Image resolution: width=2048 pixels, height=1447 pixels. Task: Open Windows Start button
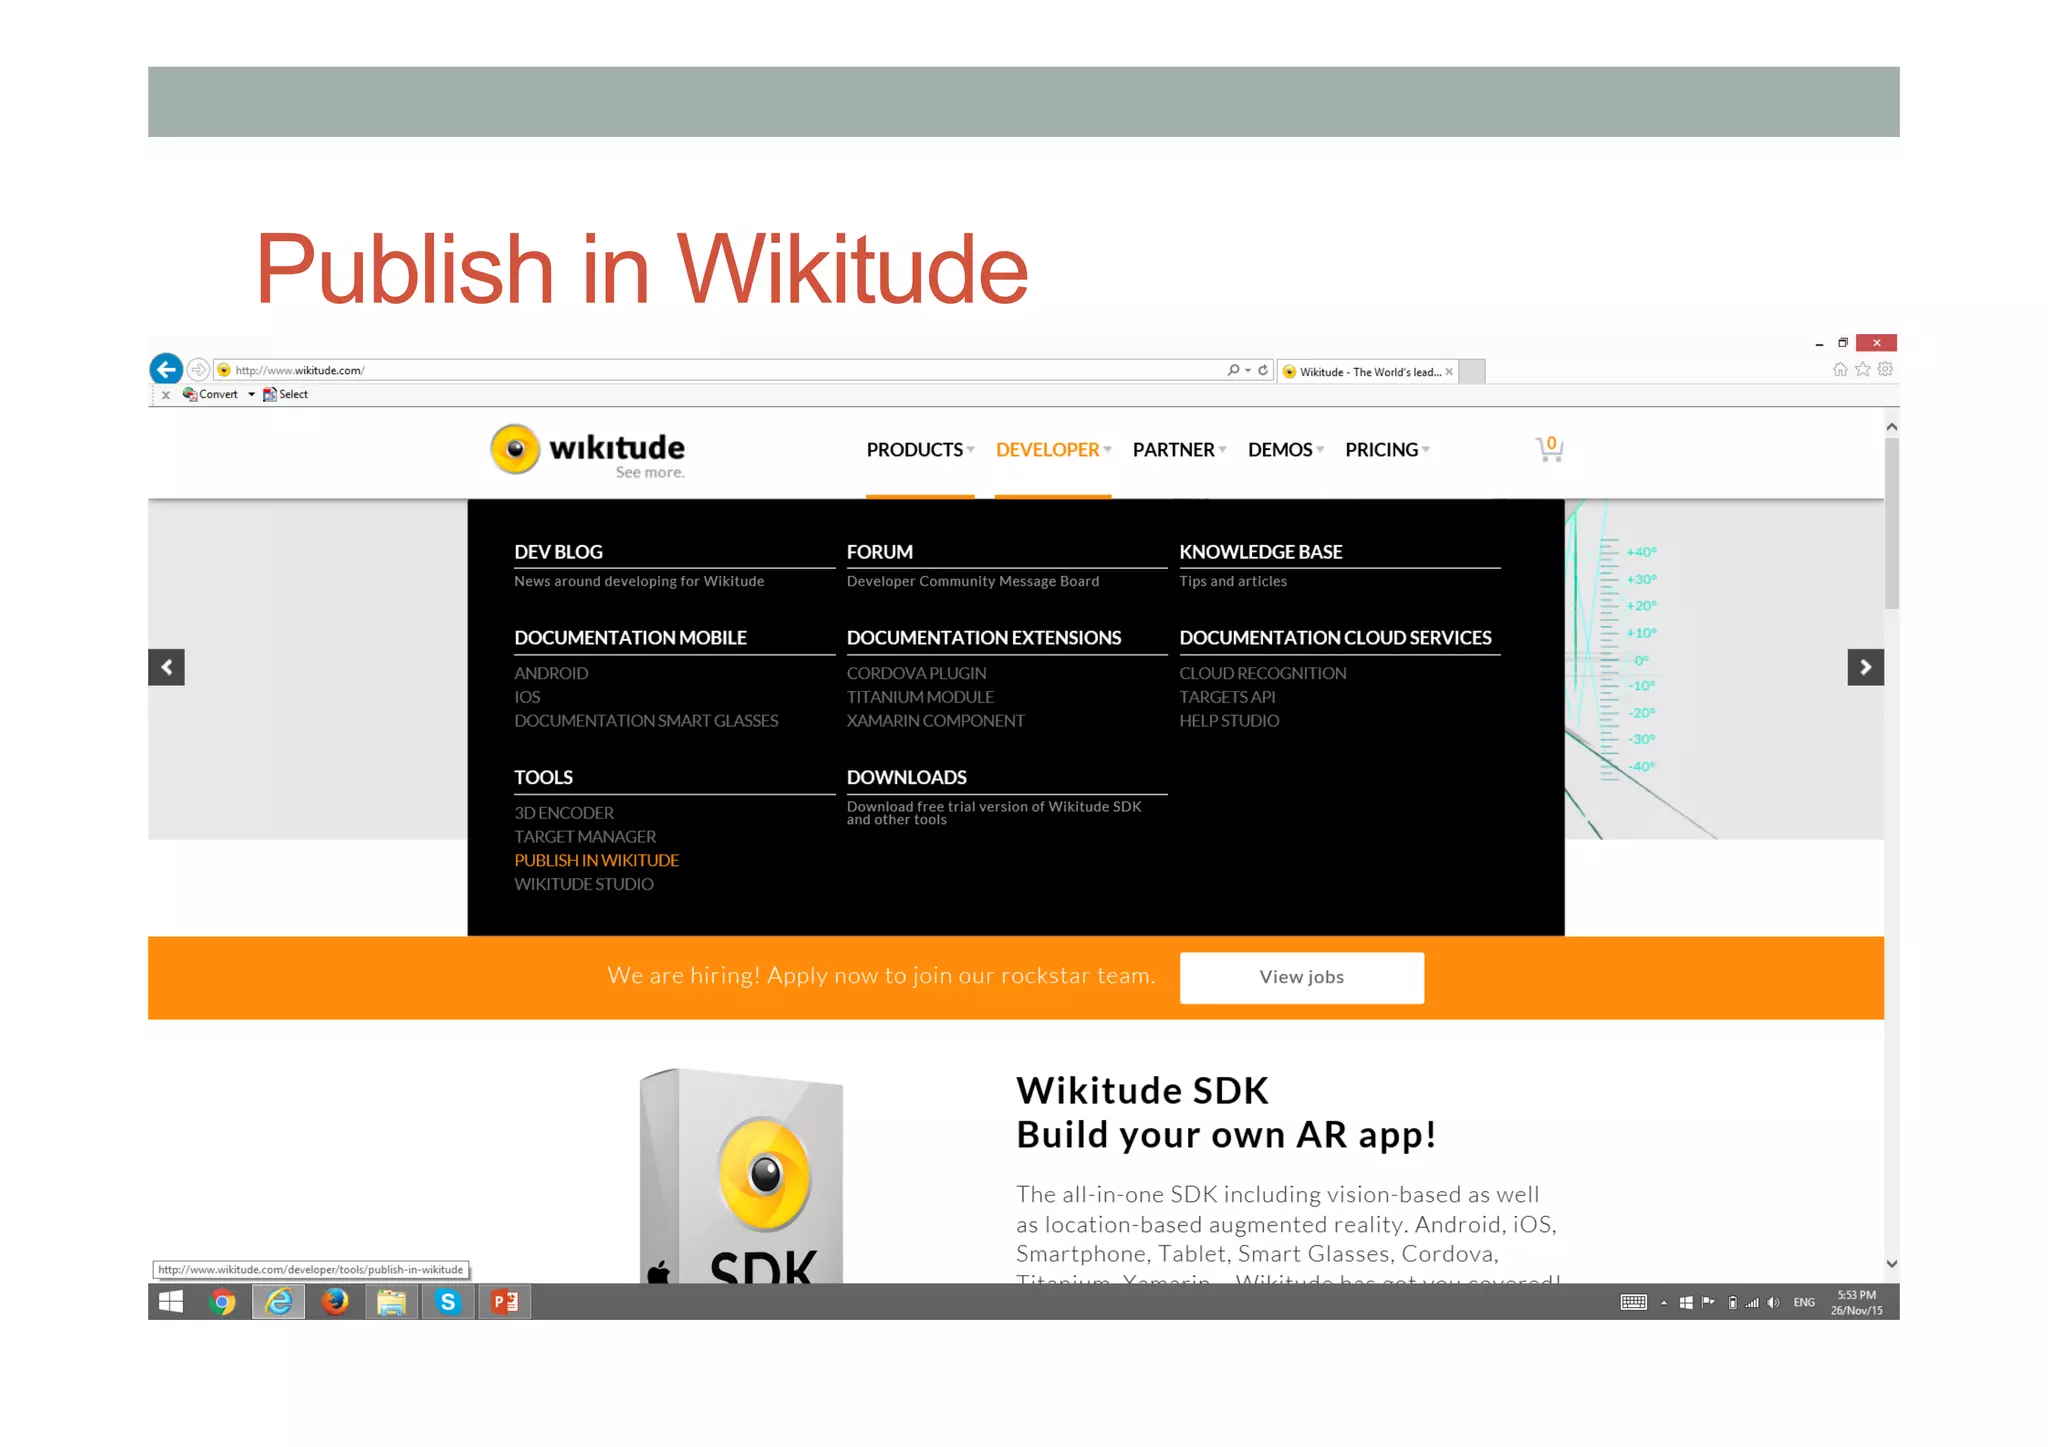(x=171, y=1302)
